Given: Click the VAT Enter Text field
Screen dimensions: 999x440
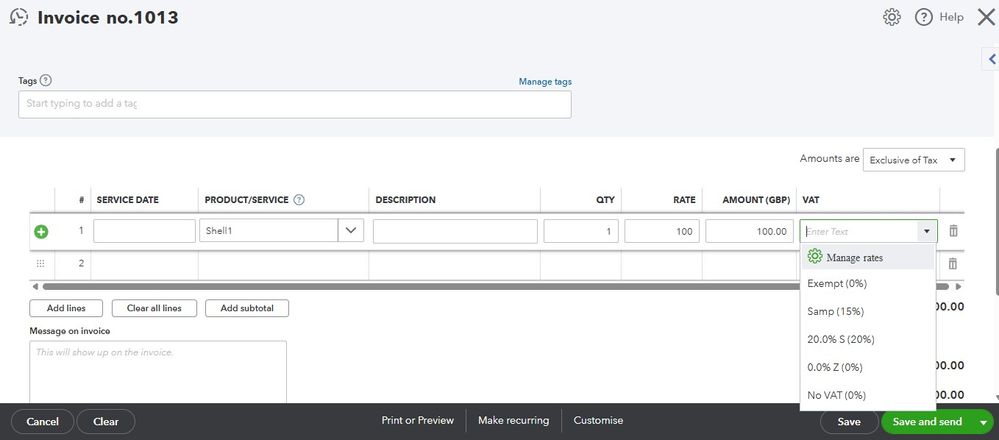Looking at the screenshot, I should coord(859,231).
